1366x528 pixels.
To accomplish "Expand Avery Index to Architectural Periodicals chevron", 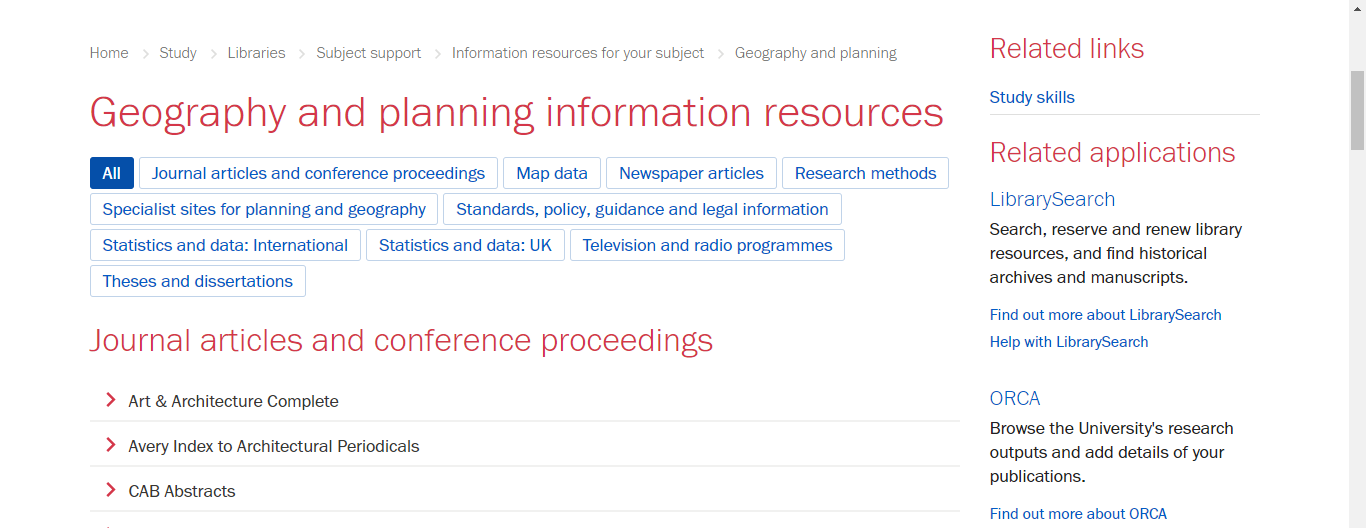I will [x=110, y=445].
